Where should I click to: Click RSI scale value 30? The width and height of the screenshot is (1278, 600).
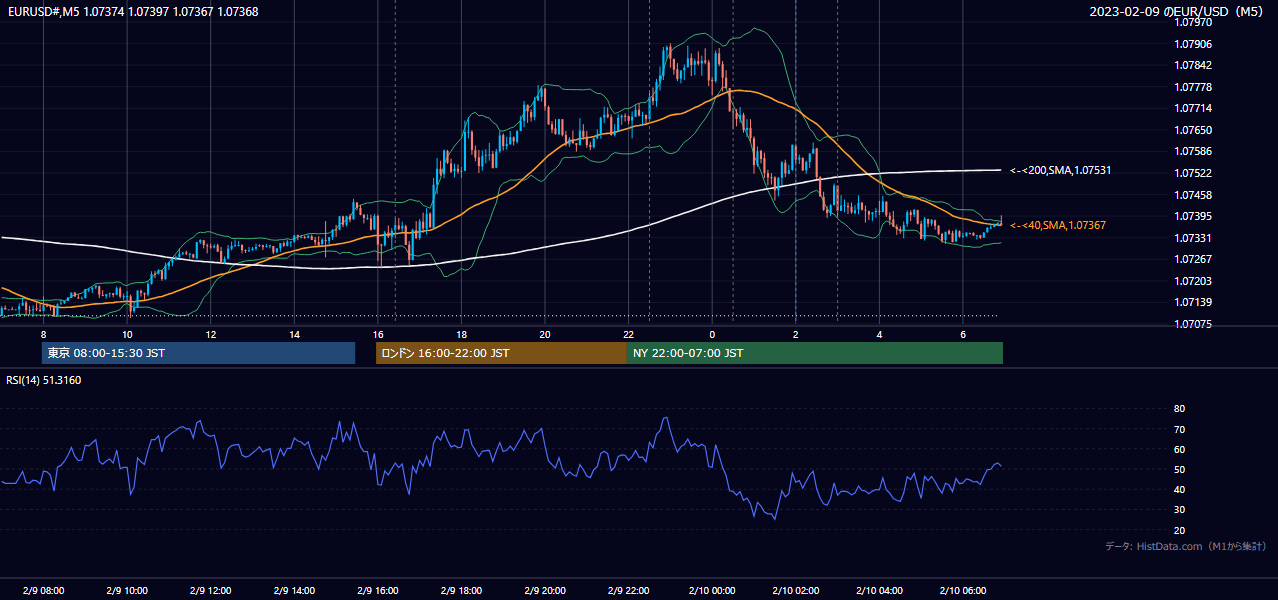coord(1180,510)
